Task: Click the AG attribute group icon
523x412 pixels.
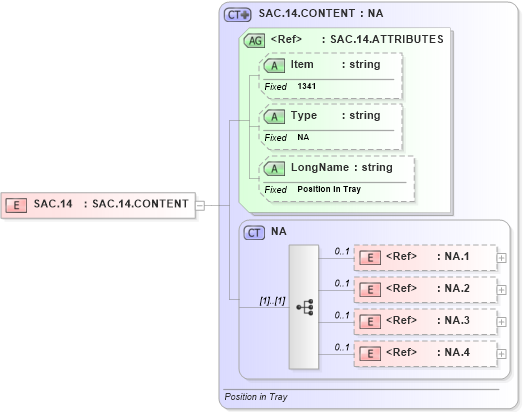Action: coord(254,41)
